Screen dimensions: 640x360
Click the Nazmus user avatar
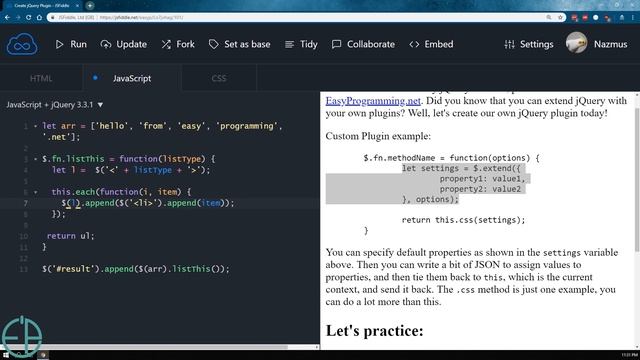pos(576,43)
